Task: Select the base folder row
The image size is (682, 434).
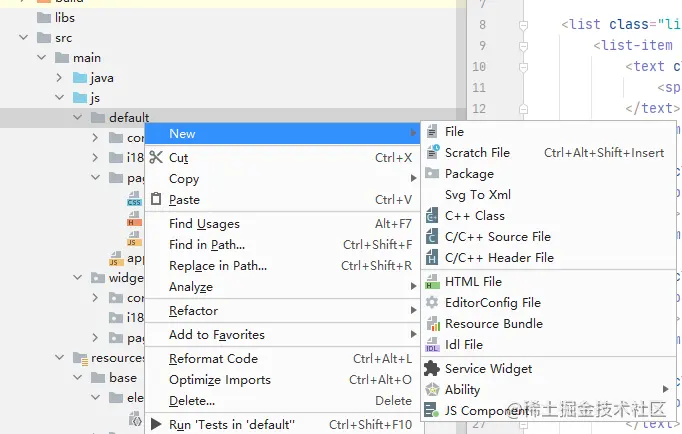Action: point(72,377)
